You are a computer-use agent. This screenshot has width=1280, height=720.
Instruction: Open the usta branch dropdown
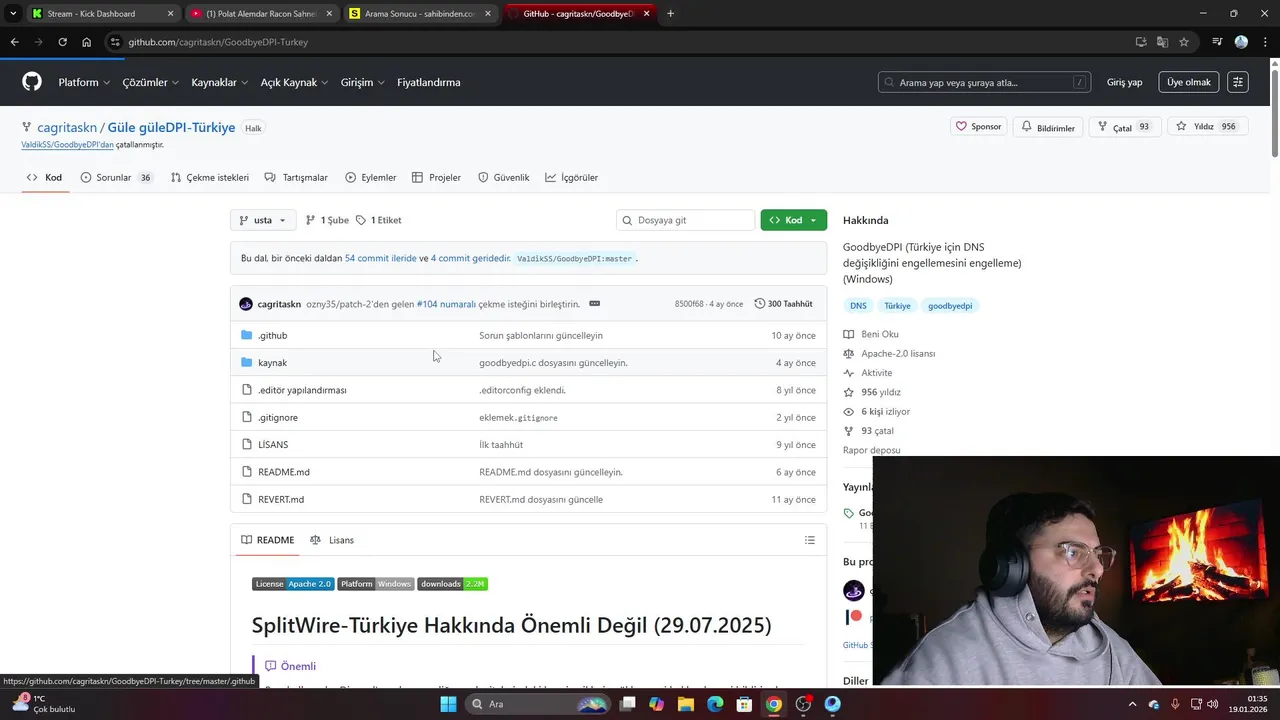[x=263, y=220]
